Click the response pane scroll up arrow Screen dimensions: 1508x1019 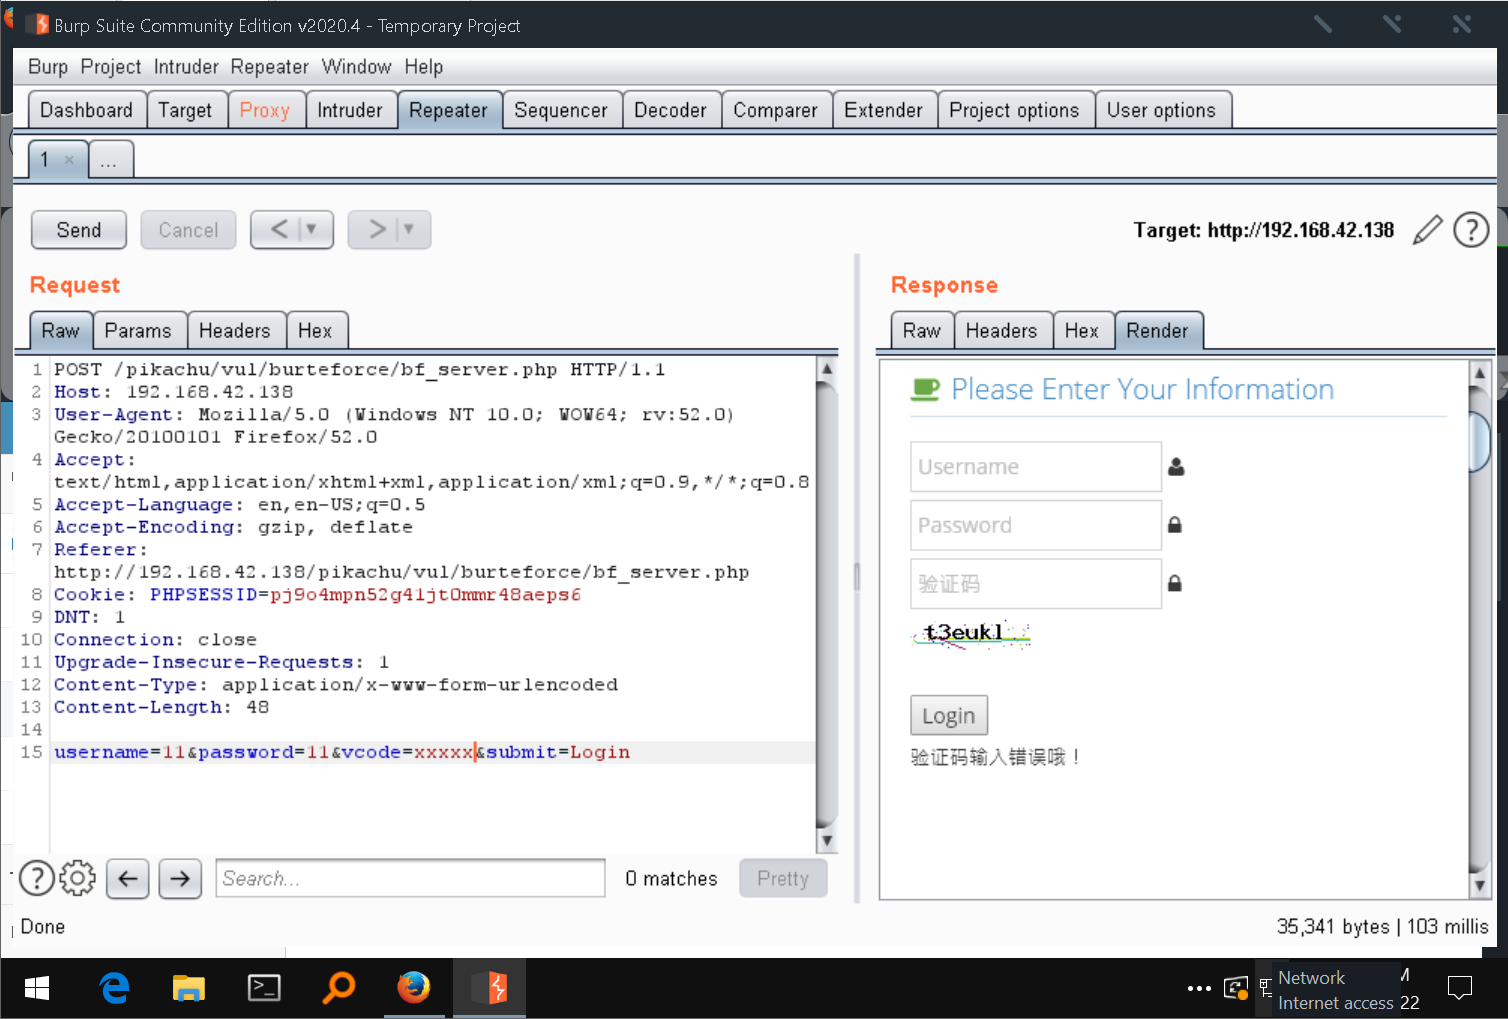pos(1480,374)
